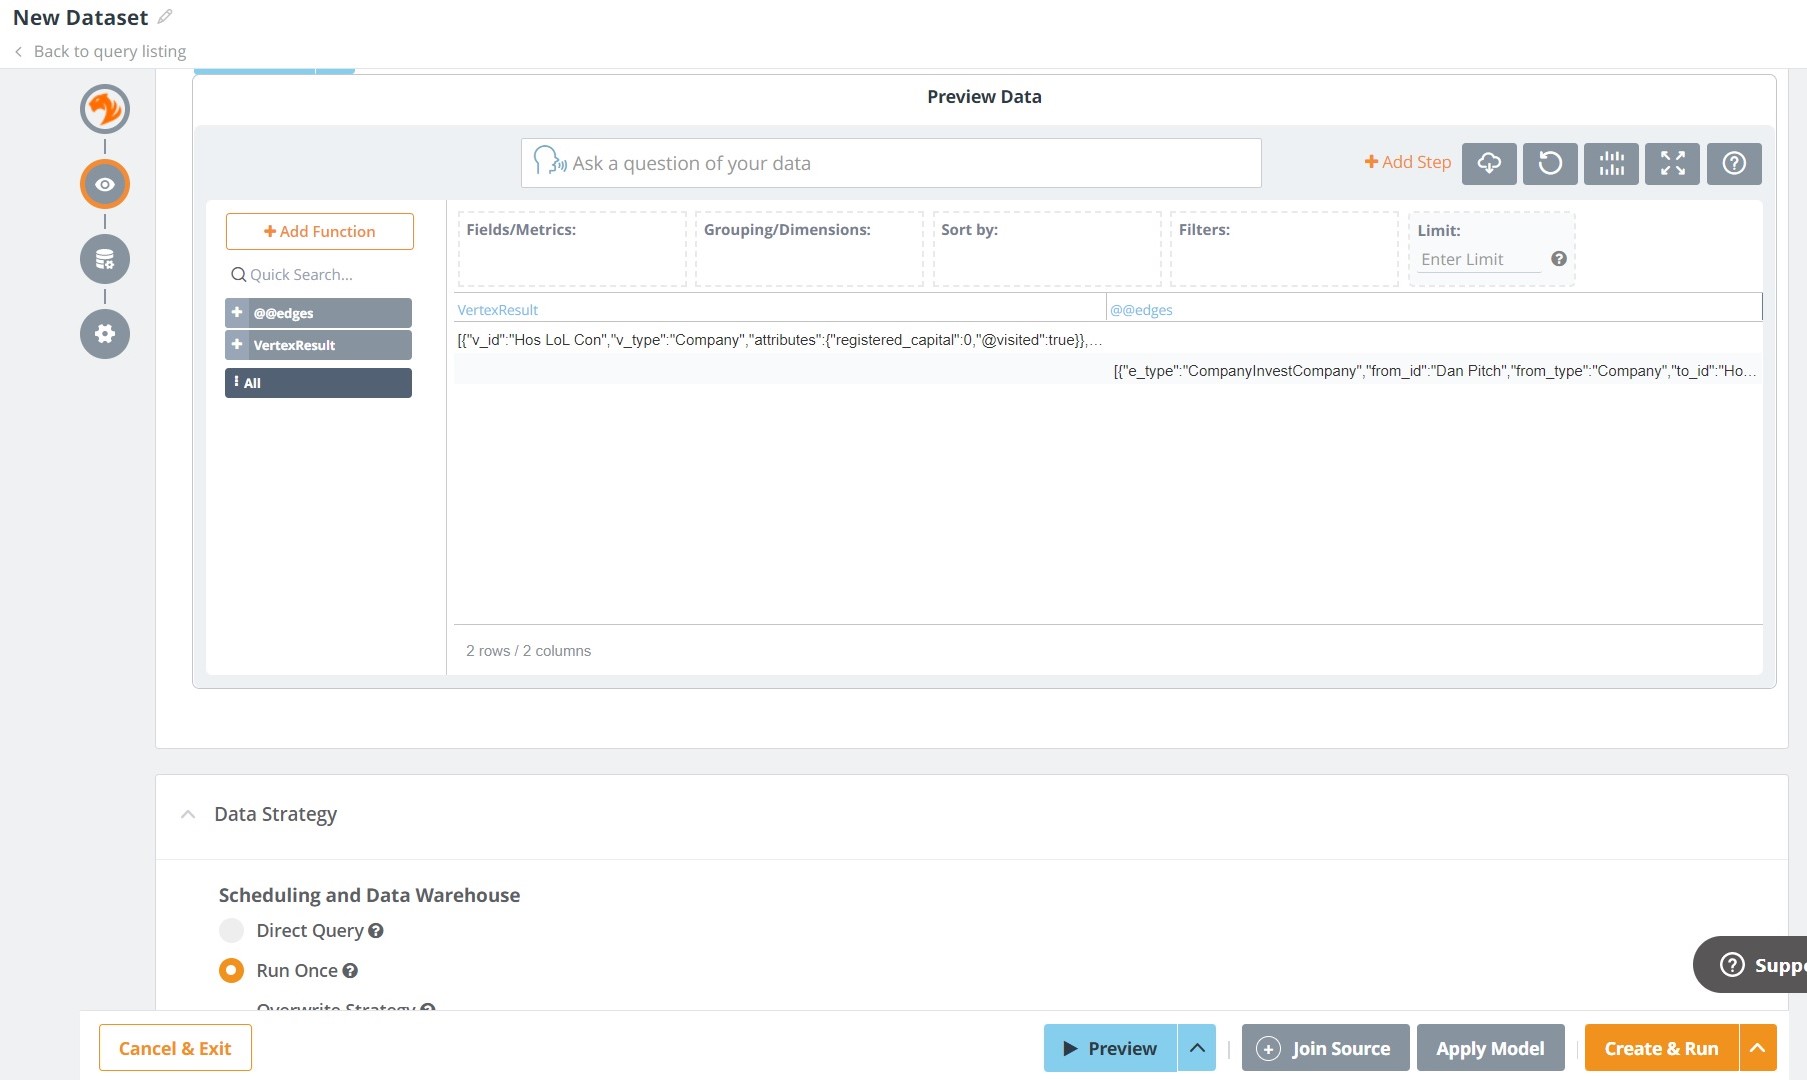Click the Apply Model button
Screen dimensions: 1807x1080
click(x=1490, y=1048)
